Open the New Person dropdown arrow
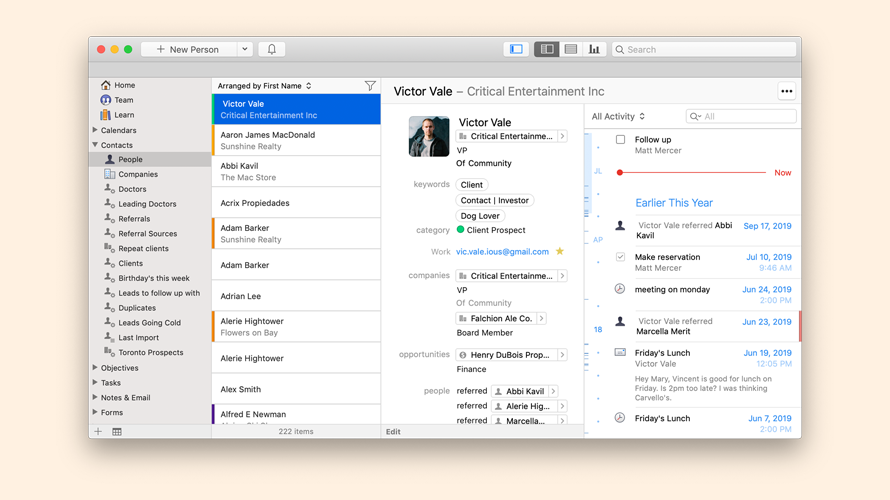Image resolution: width=890 pixels, height=500 pixels. pos(245,49)
